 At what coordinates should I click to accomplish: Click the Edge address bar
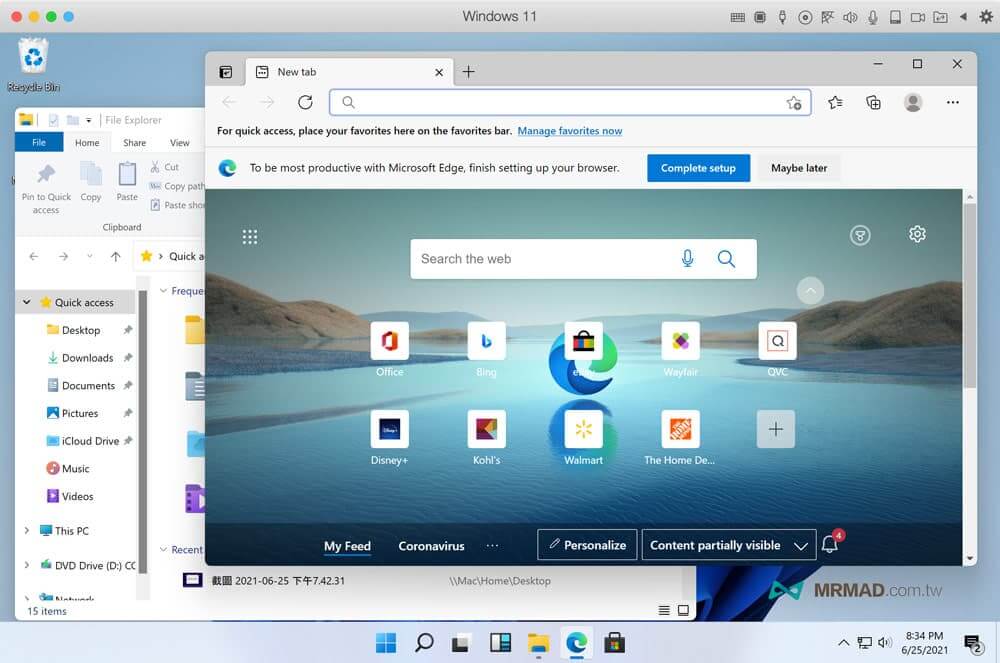click(570, 103)
